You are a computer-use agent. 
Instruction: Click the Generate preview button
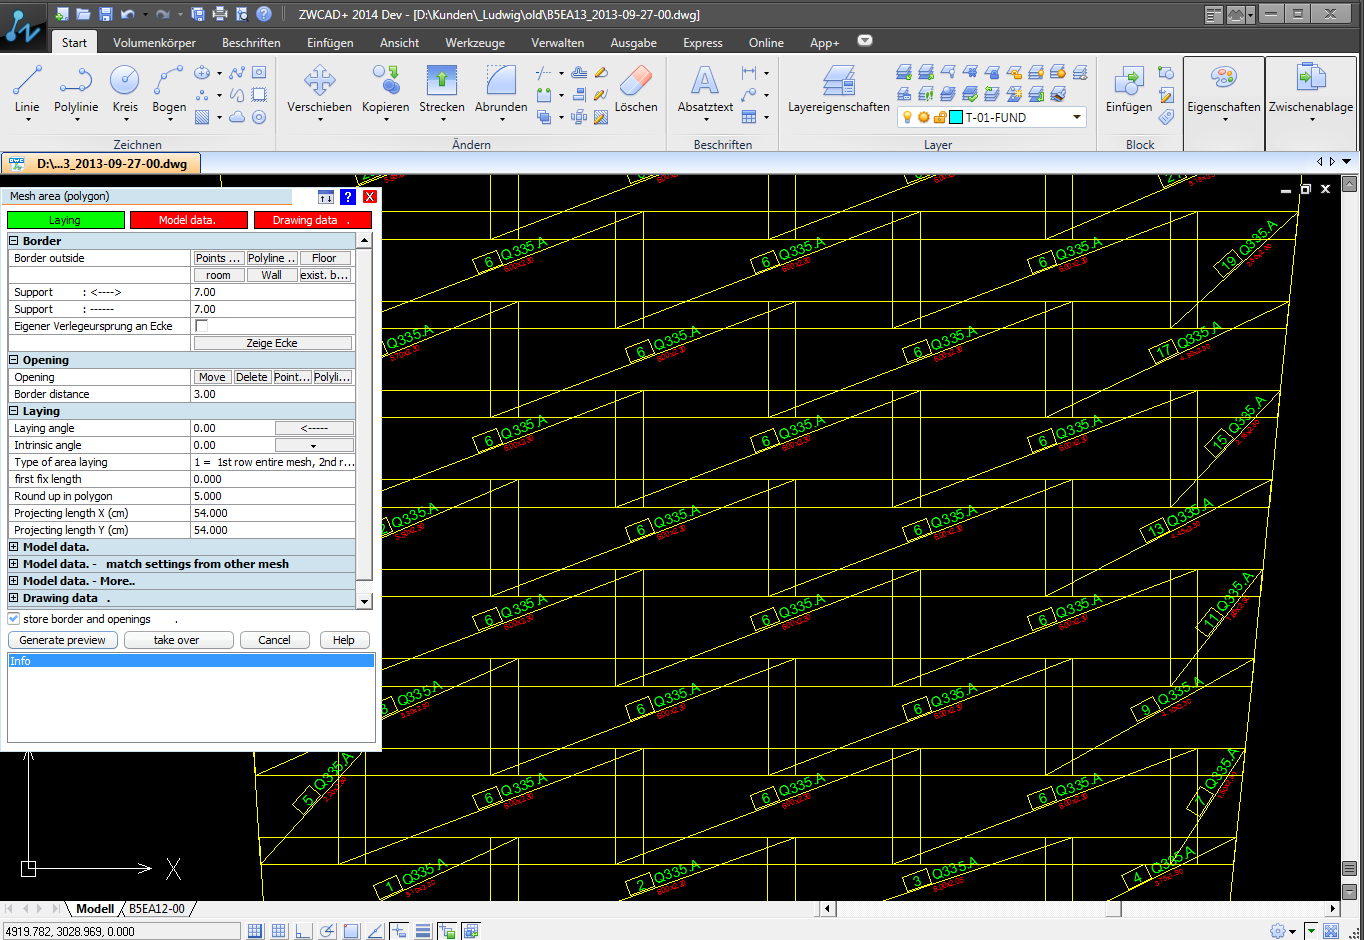[62, 640]
